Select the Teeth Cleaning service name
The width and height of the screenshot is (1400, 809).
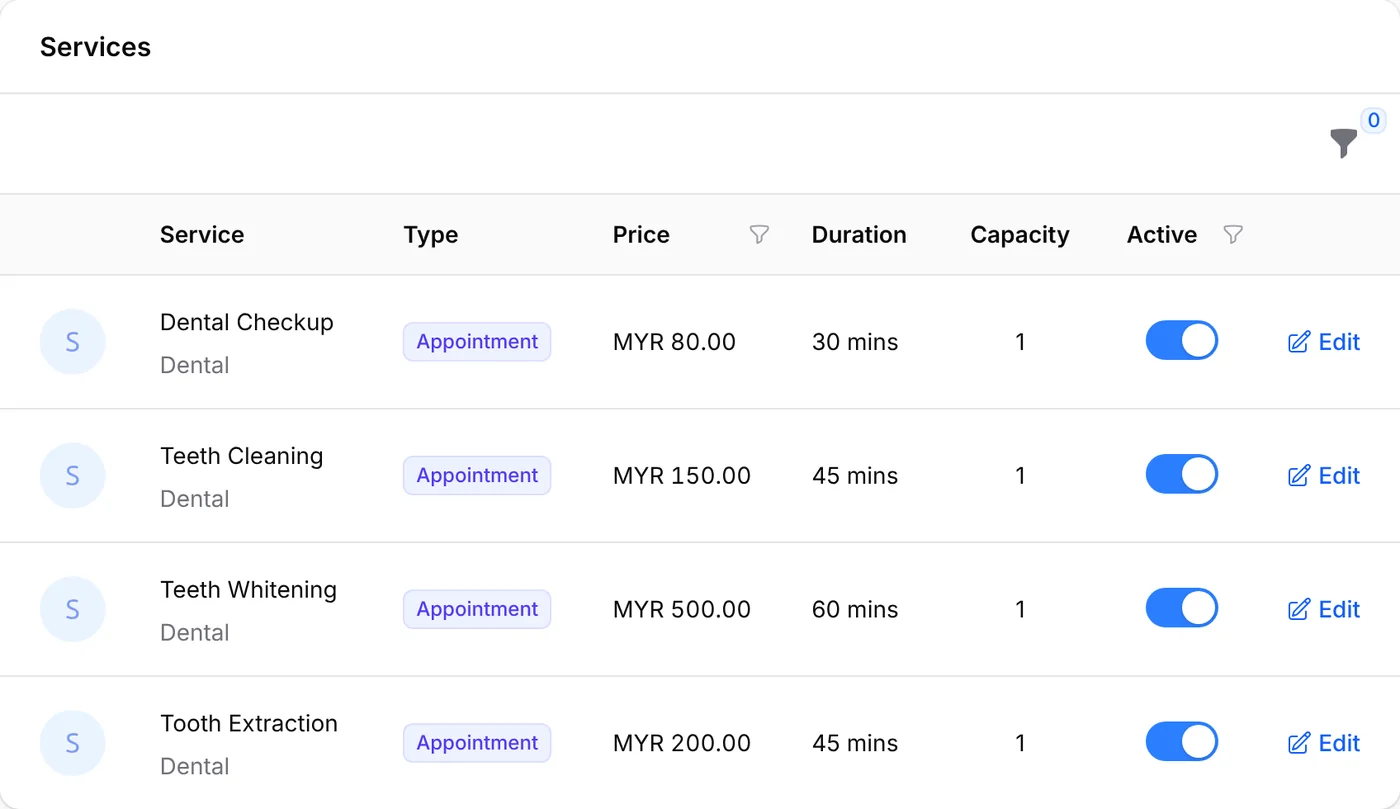pos(242,456)
